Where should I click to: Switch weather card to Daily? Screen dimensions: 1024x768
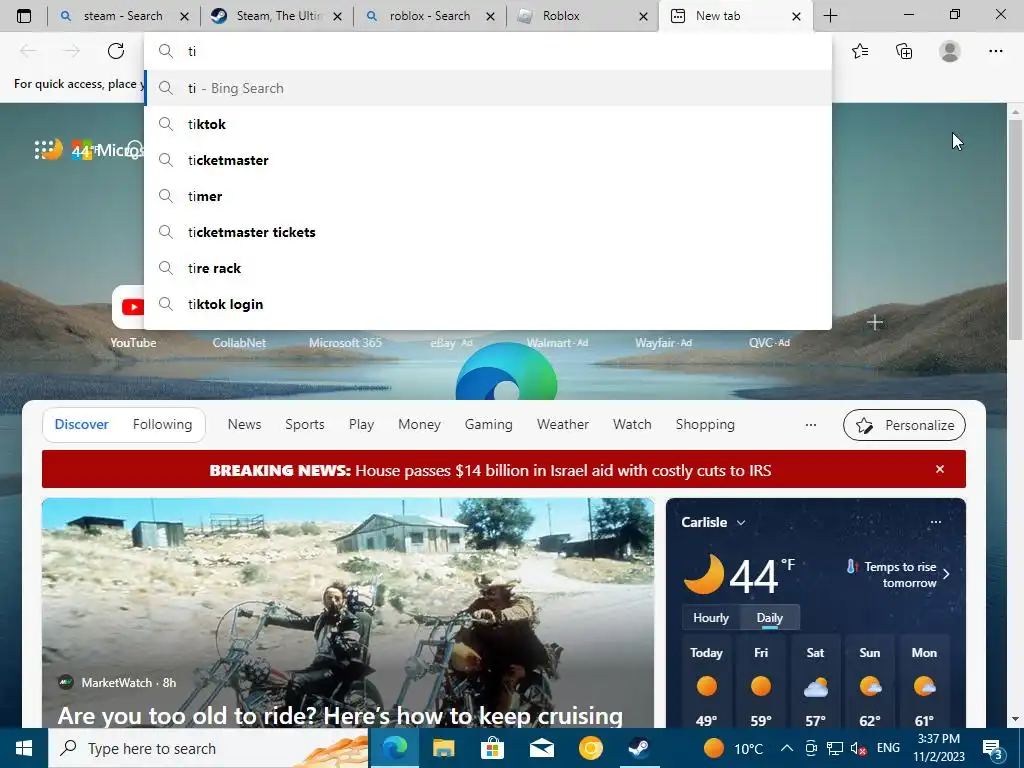click(x=769, y=618)
